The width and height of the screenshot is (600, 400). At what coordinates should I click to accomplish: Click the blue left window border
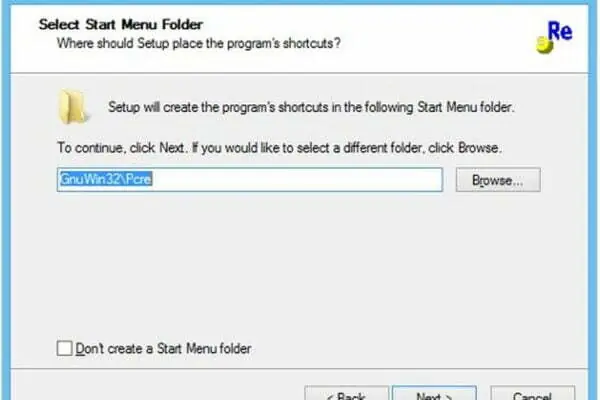click(5, 200)
